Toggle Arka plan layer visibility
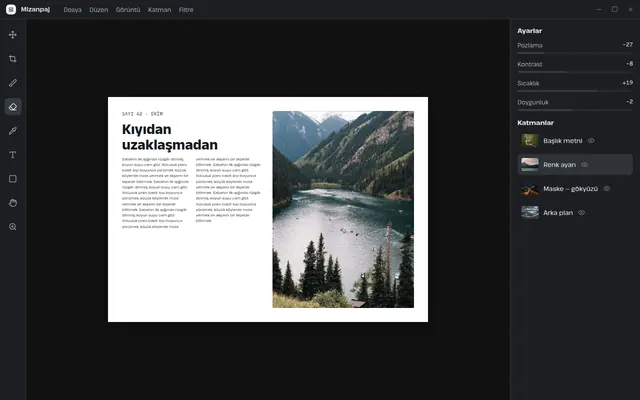The width and height of the screenshot is (640, 400). tap(582, 213)
